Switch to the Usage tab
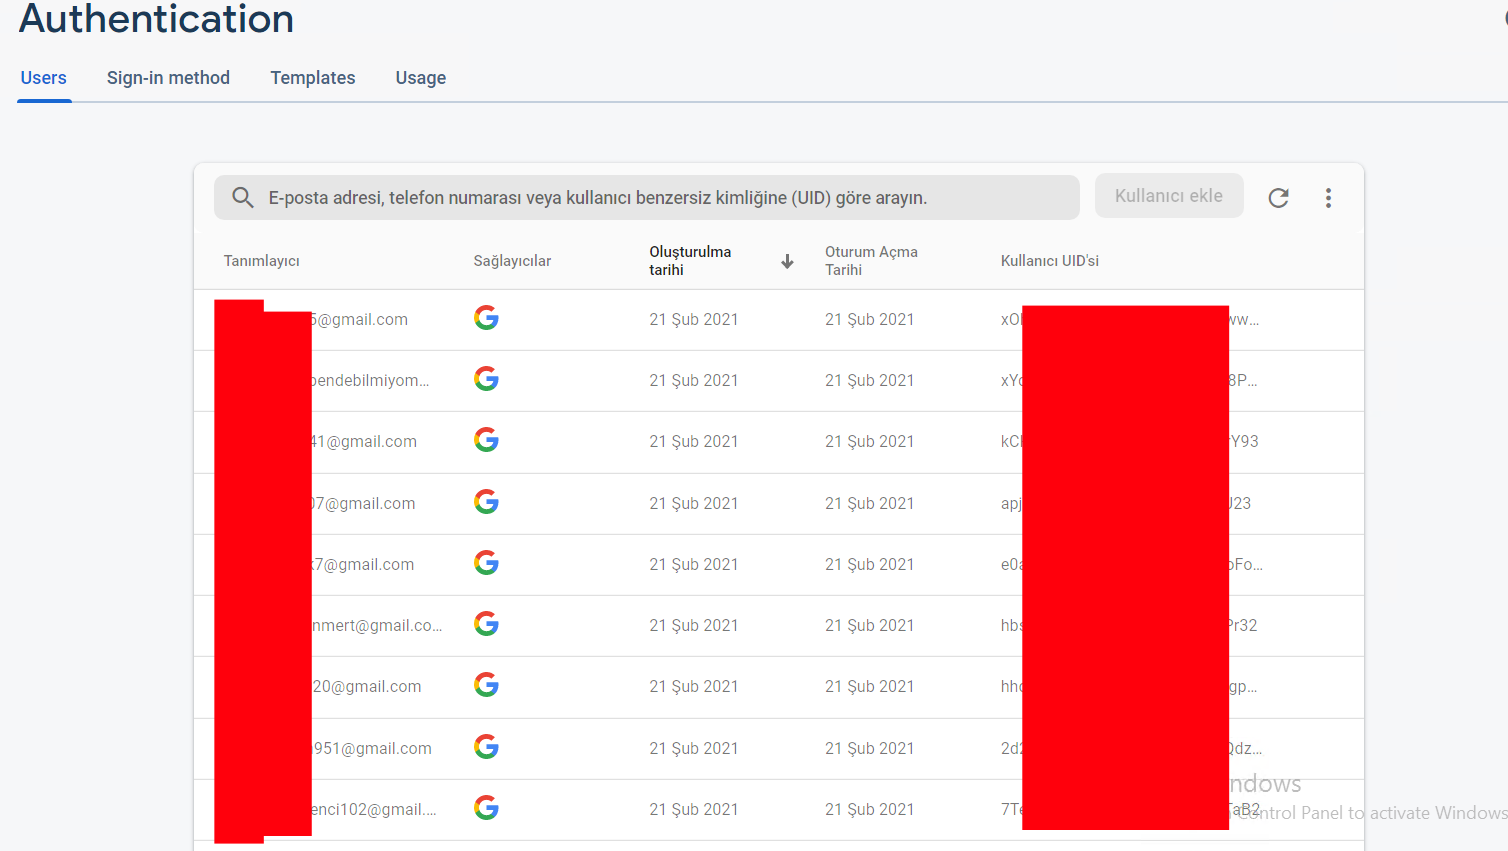 click(x=421, y=78)
